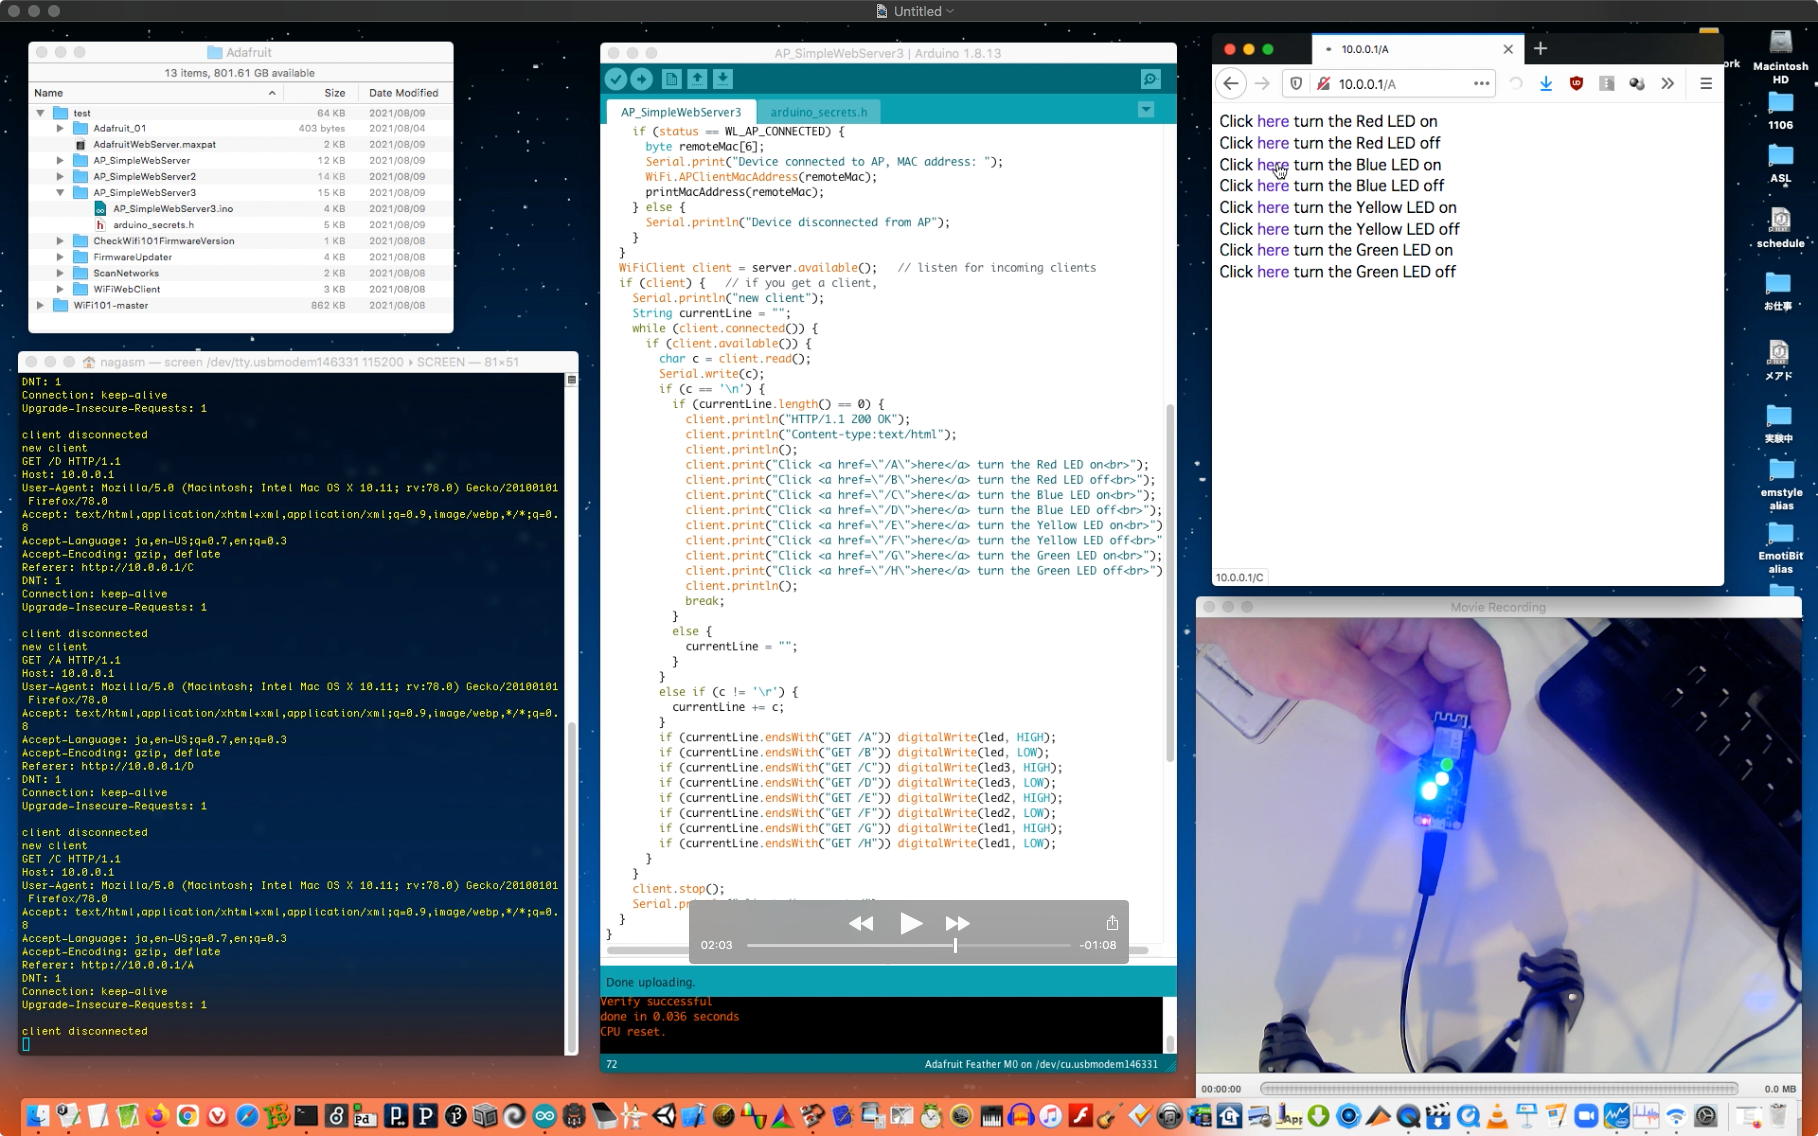Viewport: 1818px width, 1136px height.
Task: Click the Arduino Open sketch up-arrow icon
Action: click(697, 79)
